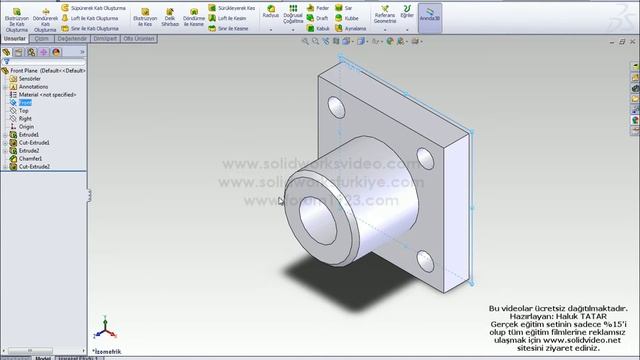Pick Sınır ile Kesme tool
640x360 pixels.
pyautogui.click(x=228, y=29)
